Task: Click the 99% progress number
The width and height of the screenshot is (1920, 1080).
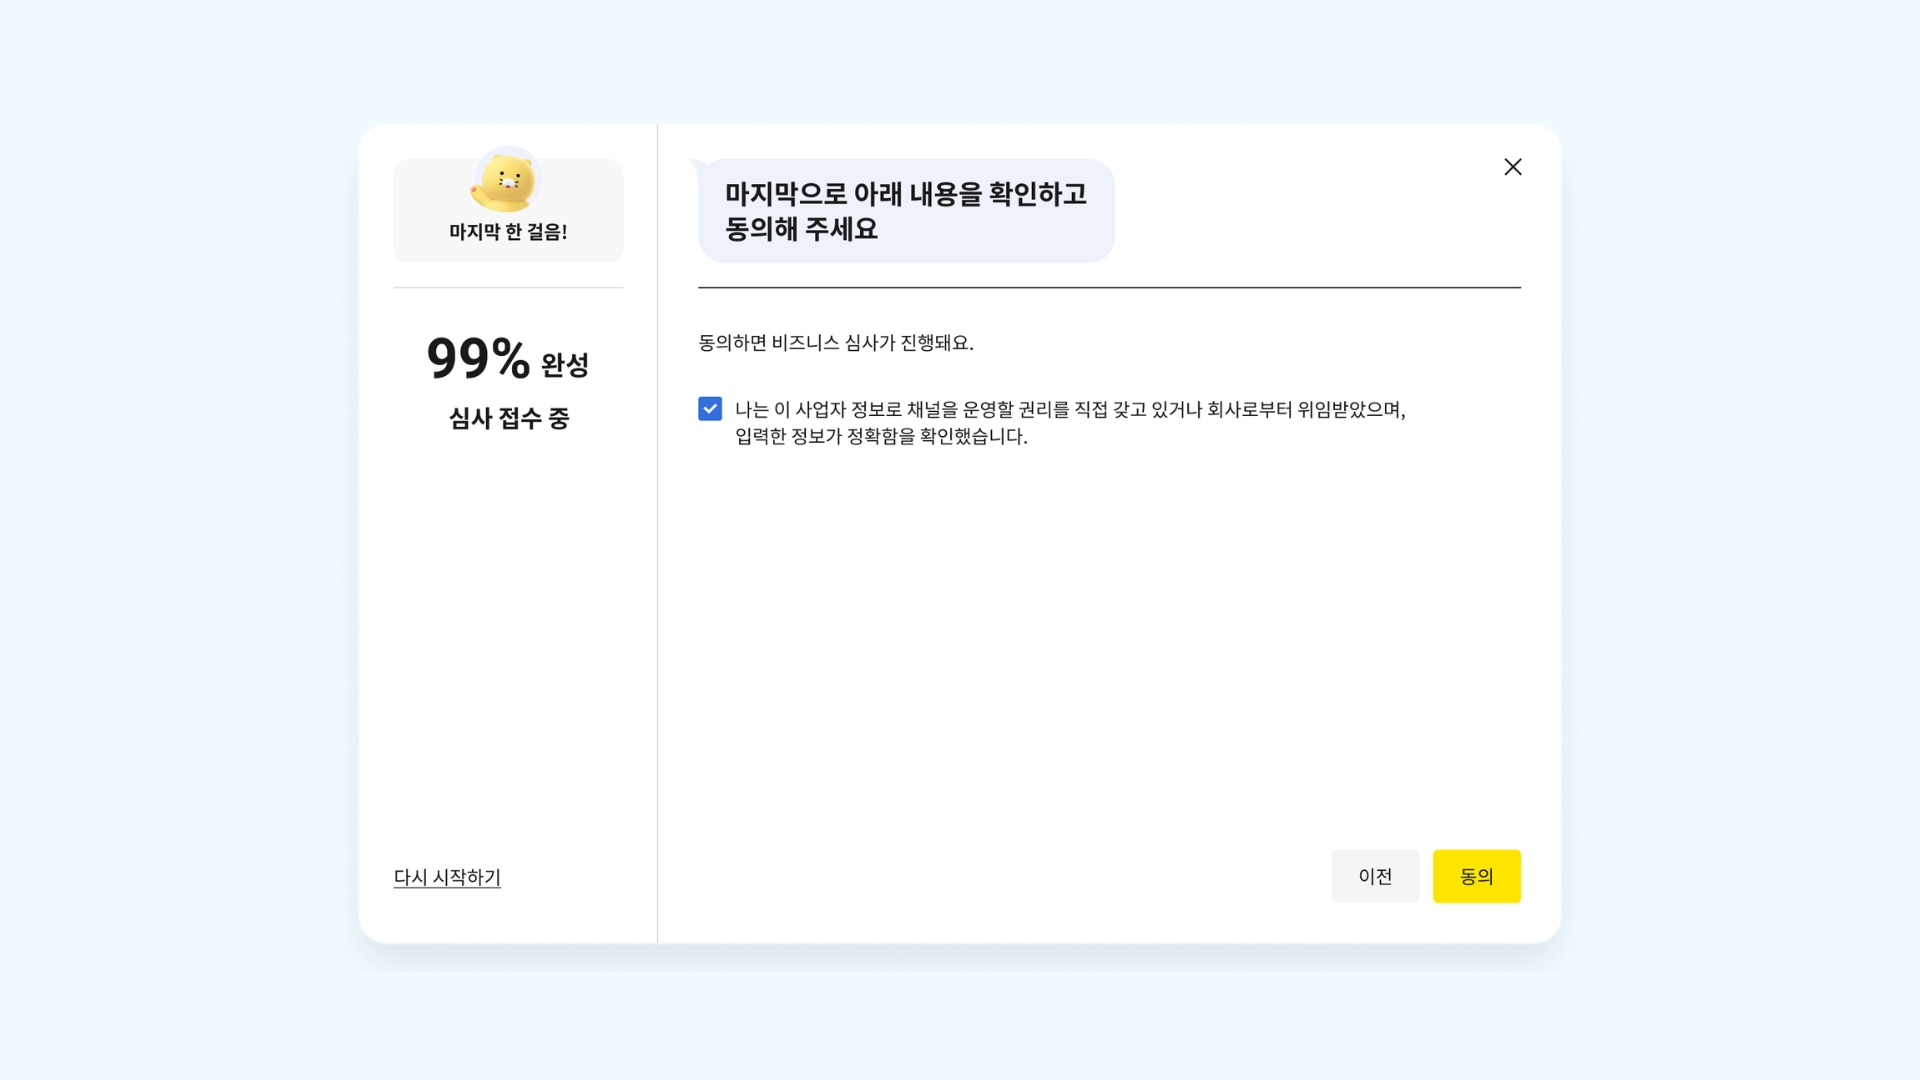Action: (x=477, y=359)
